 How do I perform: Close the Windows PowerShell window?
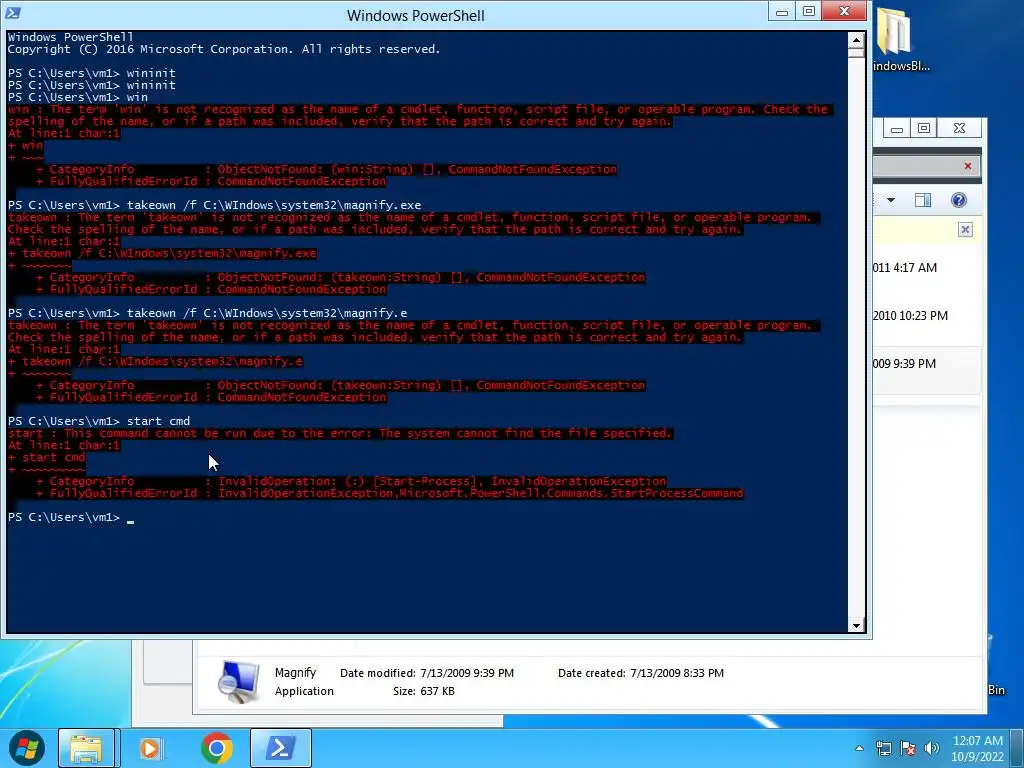(x=844, y=11)
